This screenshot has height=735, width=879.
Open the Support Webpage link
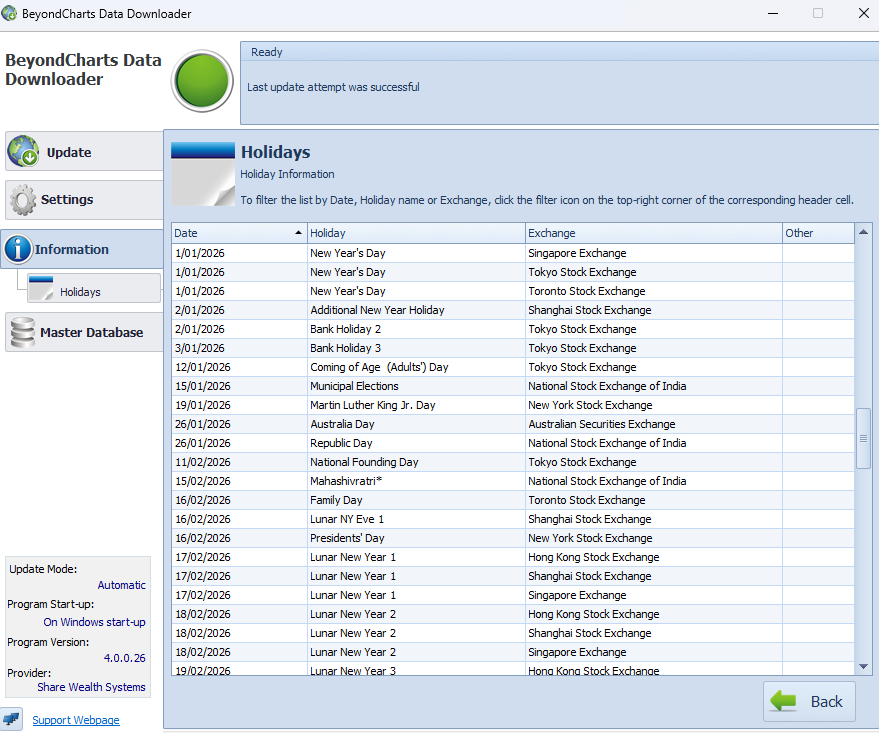(76, 720)
